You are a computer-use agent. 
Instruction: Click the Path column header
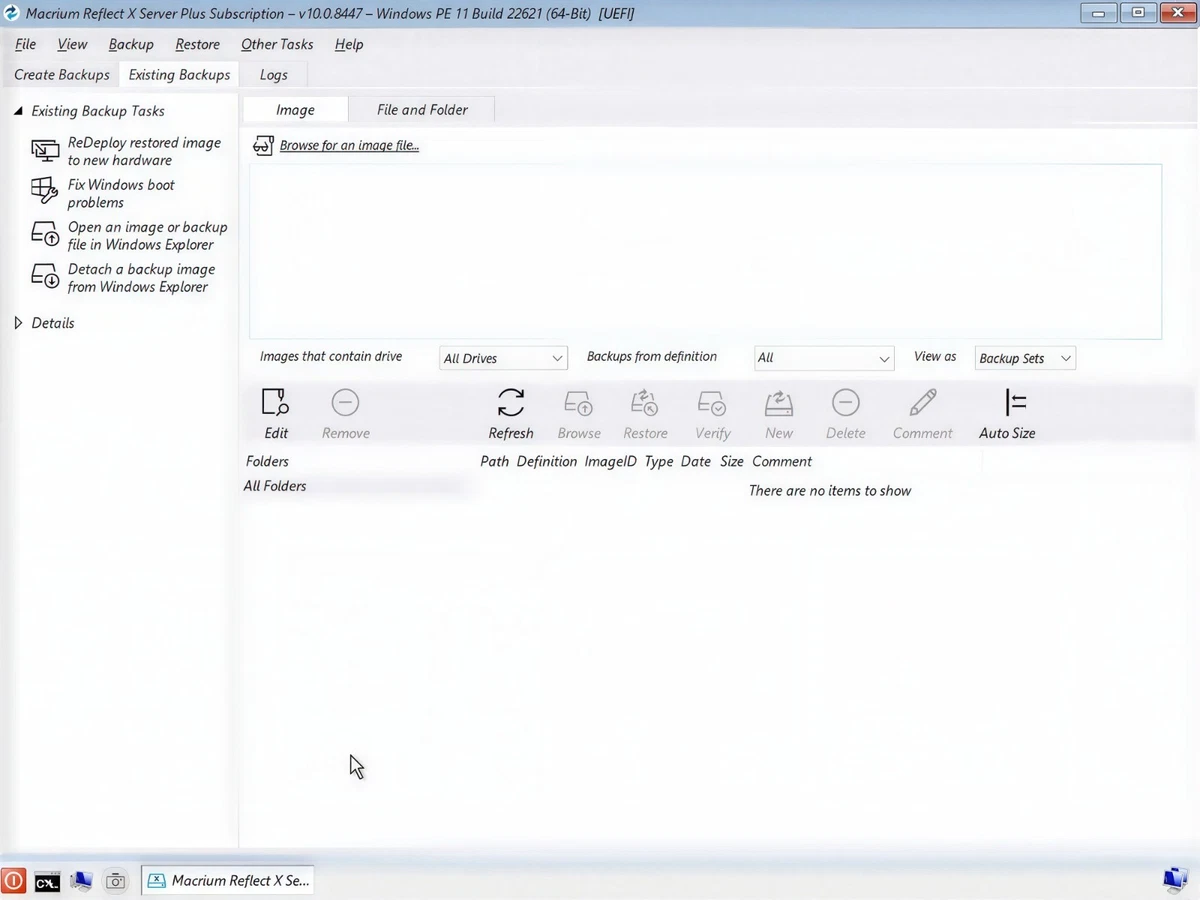(494, 461)
